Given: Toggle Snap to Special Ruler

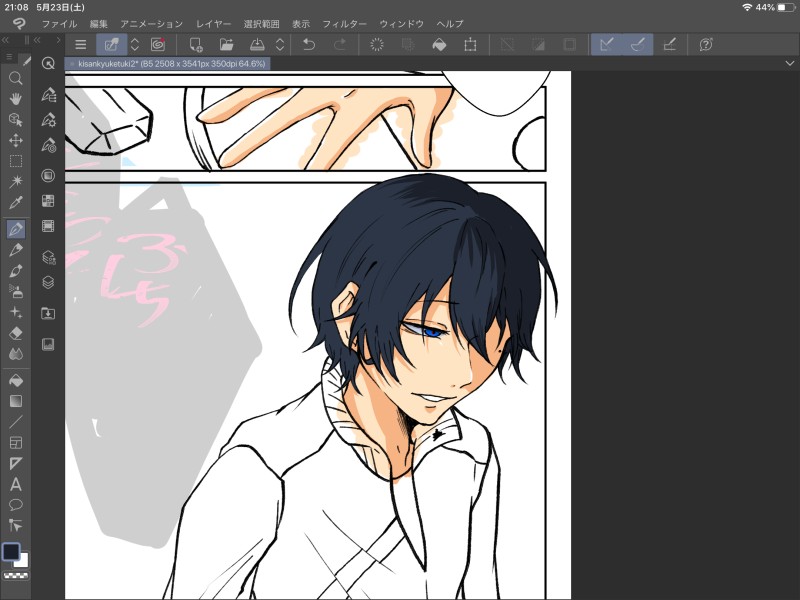Looking at the screenshot, I should [638, 45].
